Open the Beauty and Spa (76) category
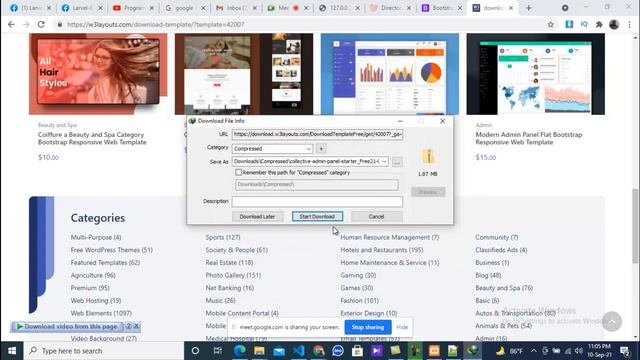Image resolution: width=640 pixels, height=360 pixels. [x=504, y=288]
